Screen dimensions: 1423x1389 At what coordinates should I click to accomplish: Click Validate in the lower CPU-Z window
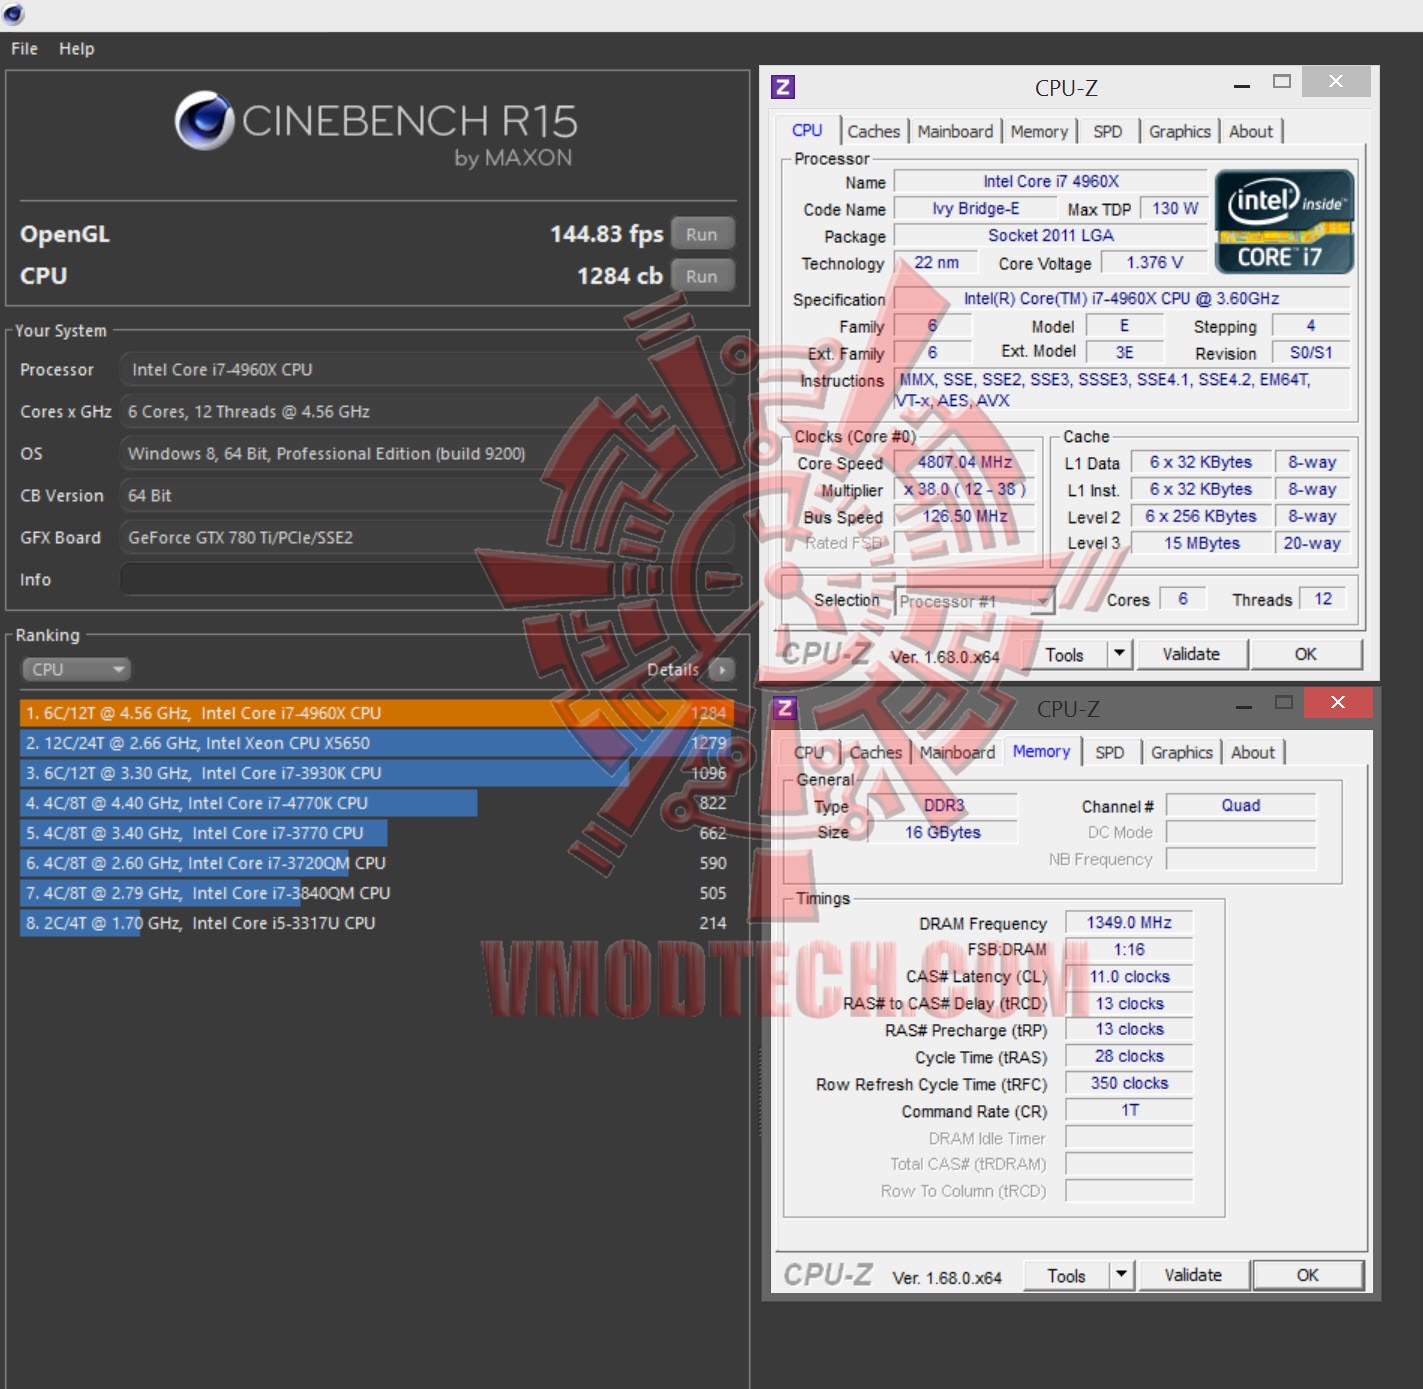(1193, 1275)
